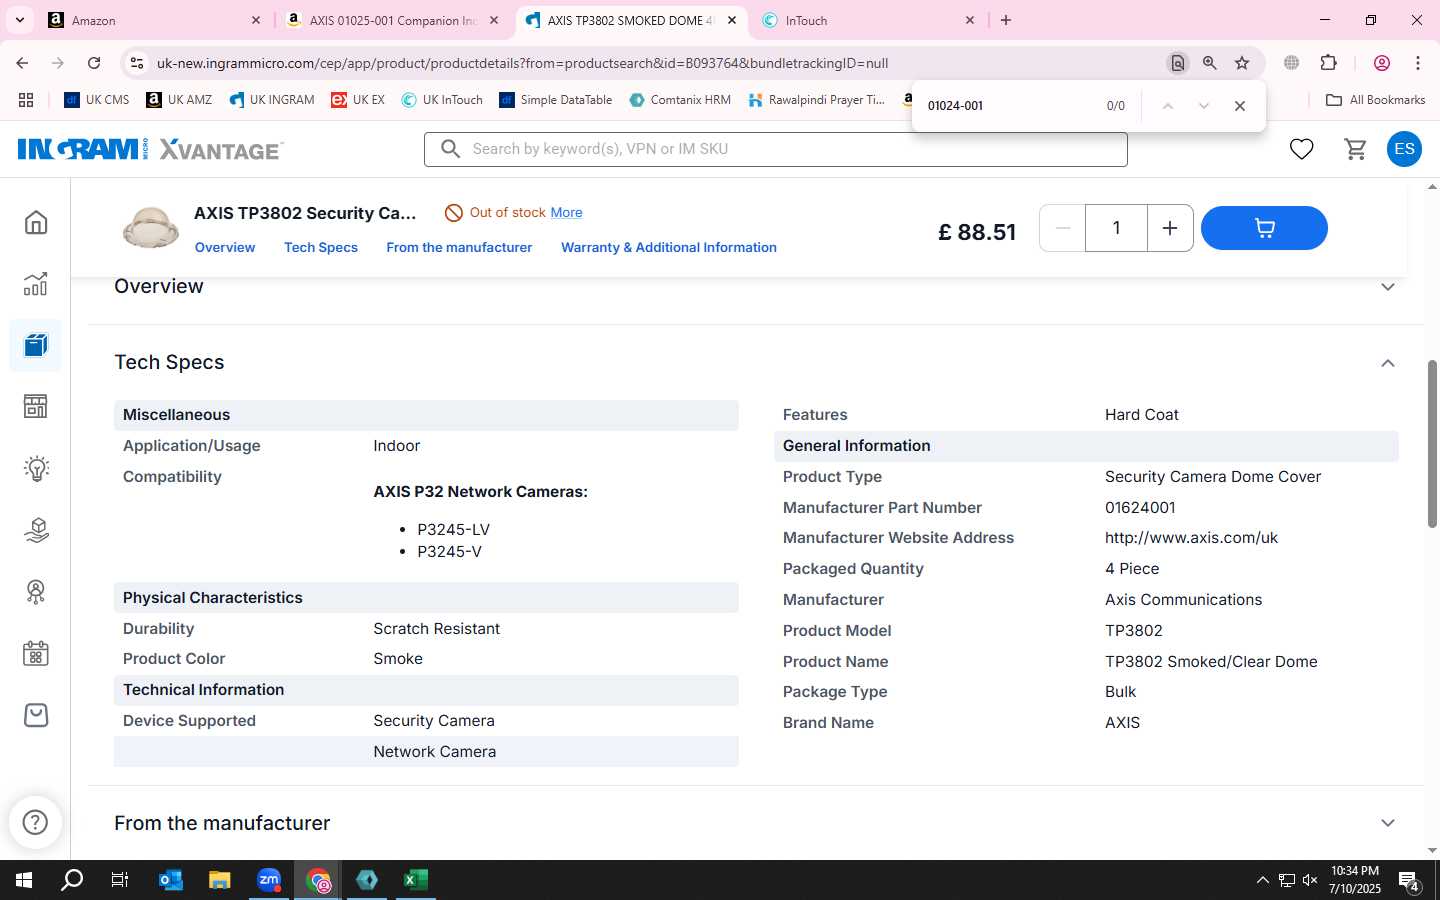Open the ES user profile avatar
The width and height of the screenshot is (1440, 900).
pyautogui.click(x=1404, y=149)
